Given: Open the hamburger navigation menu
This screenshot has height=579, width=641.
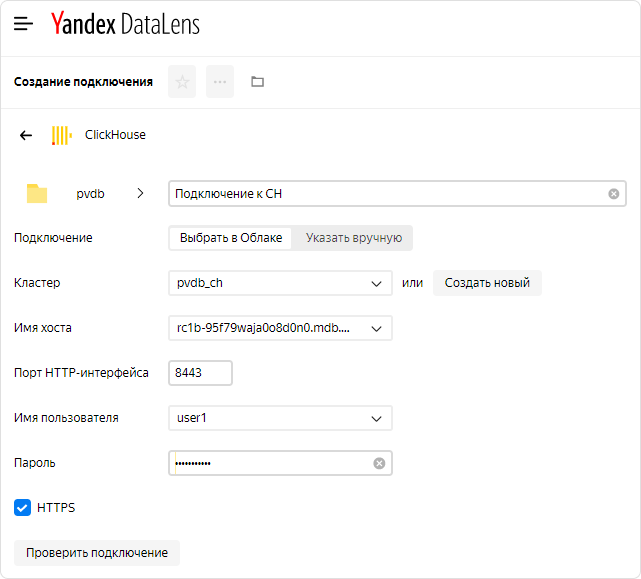Looking at the screenshot, I should coord(23,24).
